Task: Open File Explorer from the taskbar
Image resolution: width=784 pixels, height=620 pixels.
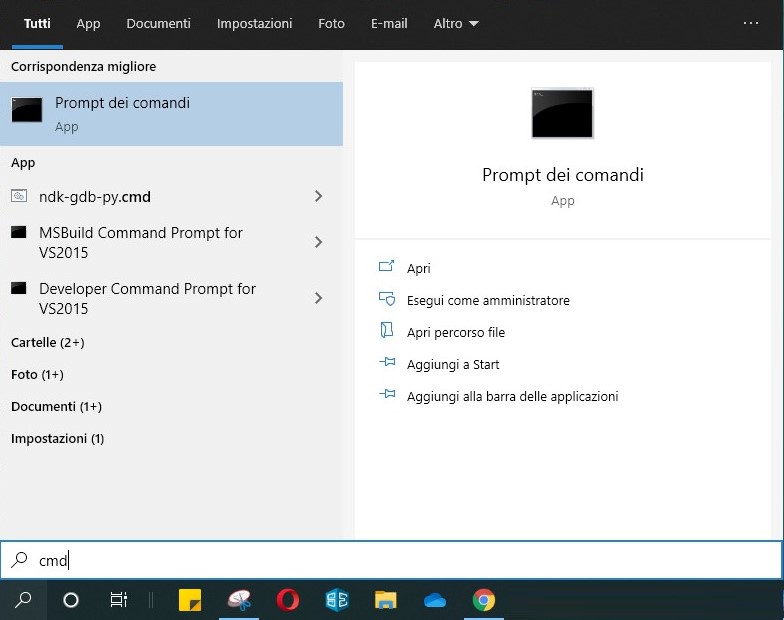Action: pos(386,600)
